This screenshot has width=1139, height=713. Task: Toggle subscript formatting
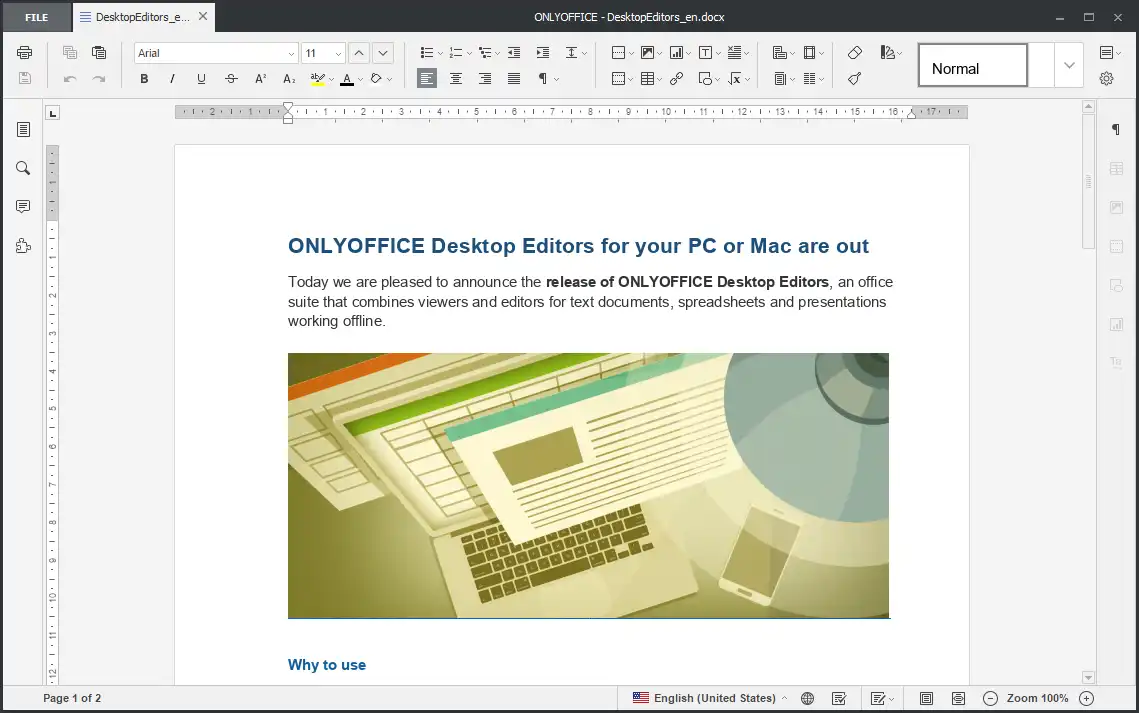point(289,78)
